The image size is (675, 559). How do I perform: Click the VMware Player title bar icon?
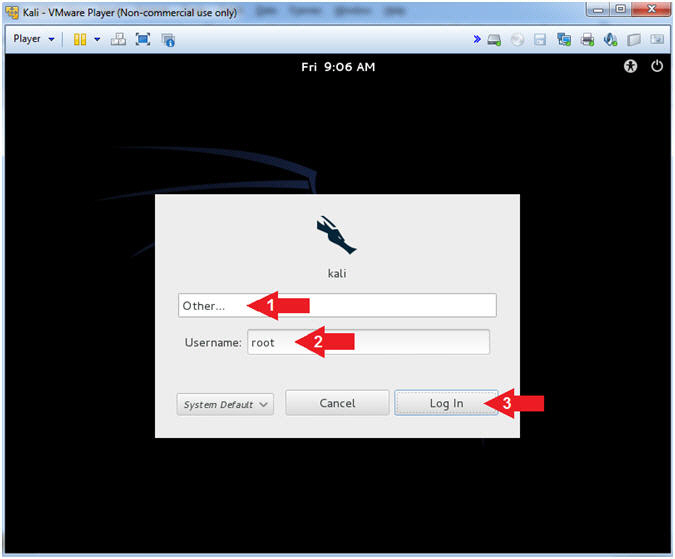pos(12,12)
